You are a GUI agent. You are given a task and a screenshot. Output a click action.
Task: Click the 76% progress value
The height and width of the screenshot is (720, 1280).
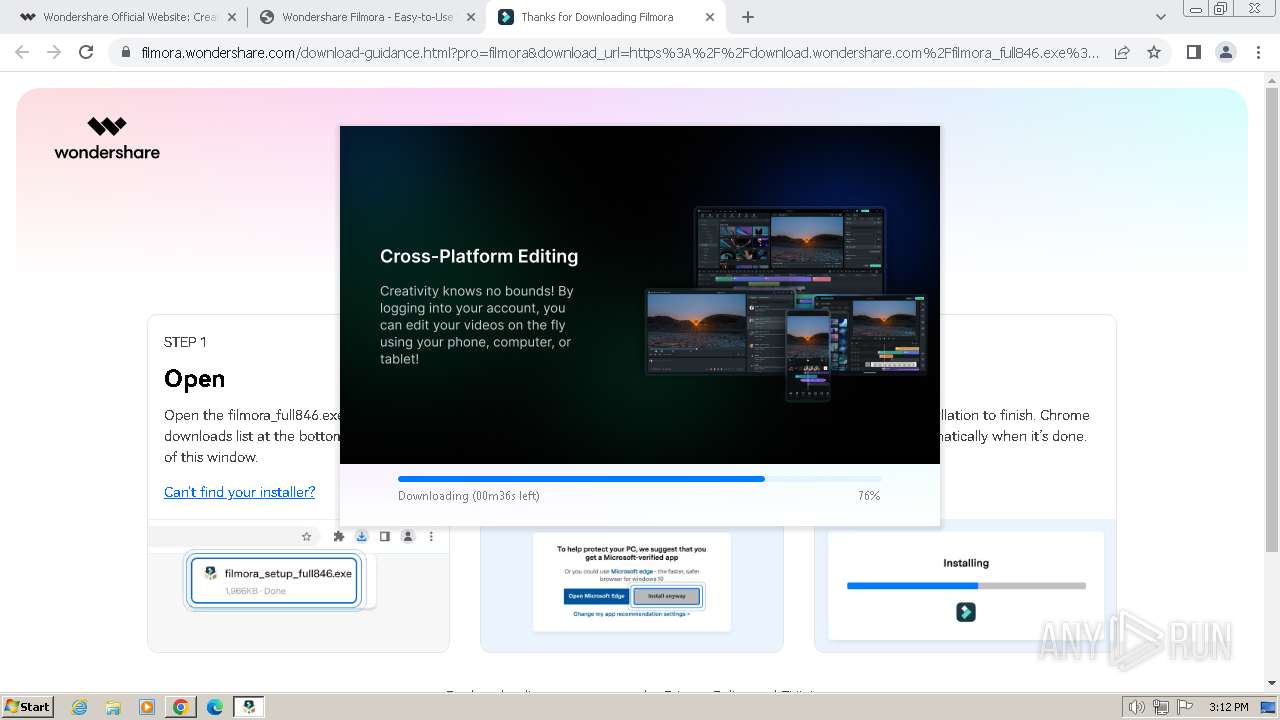tap(869, 496)
